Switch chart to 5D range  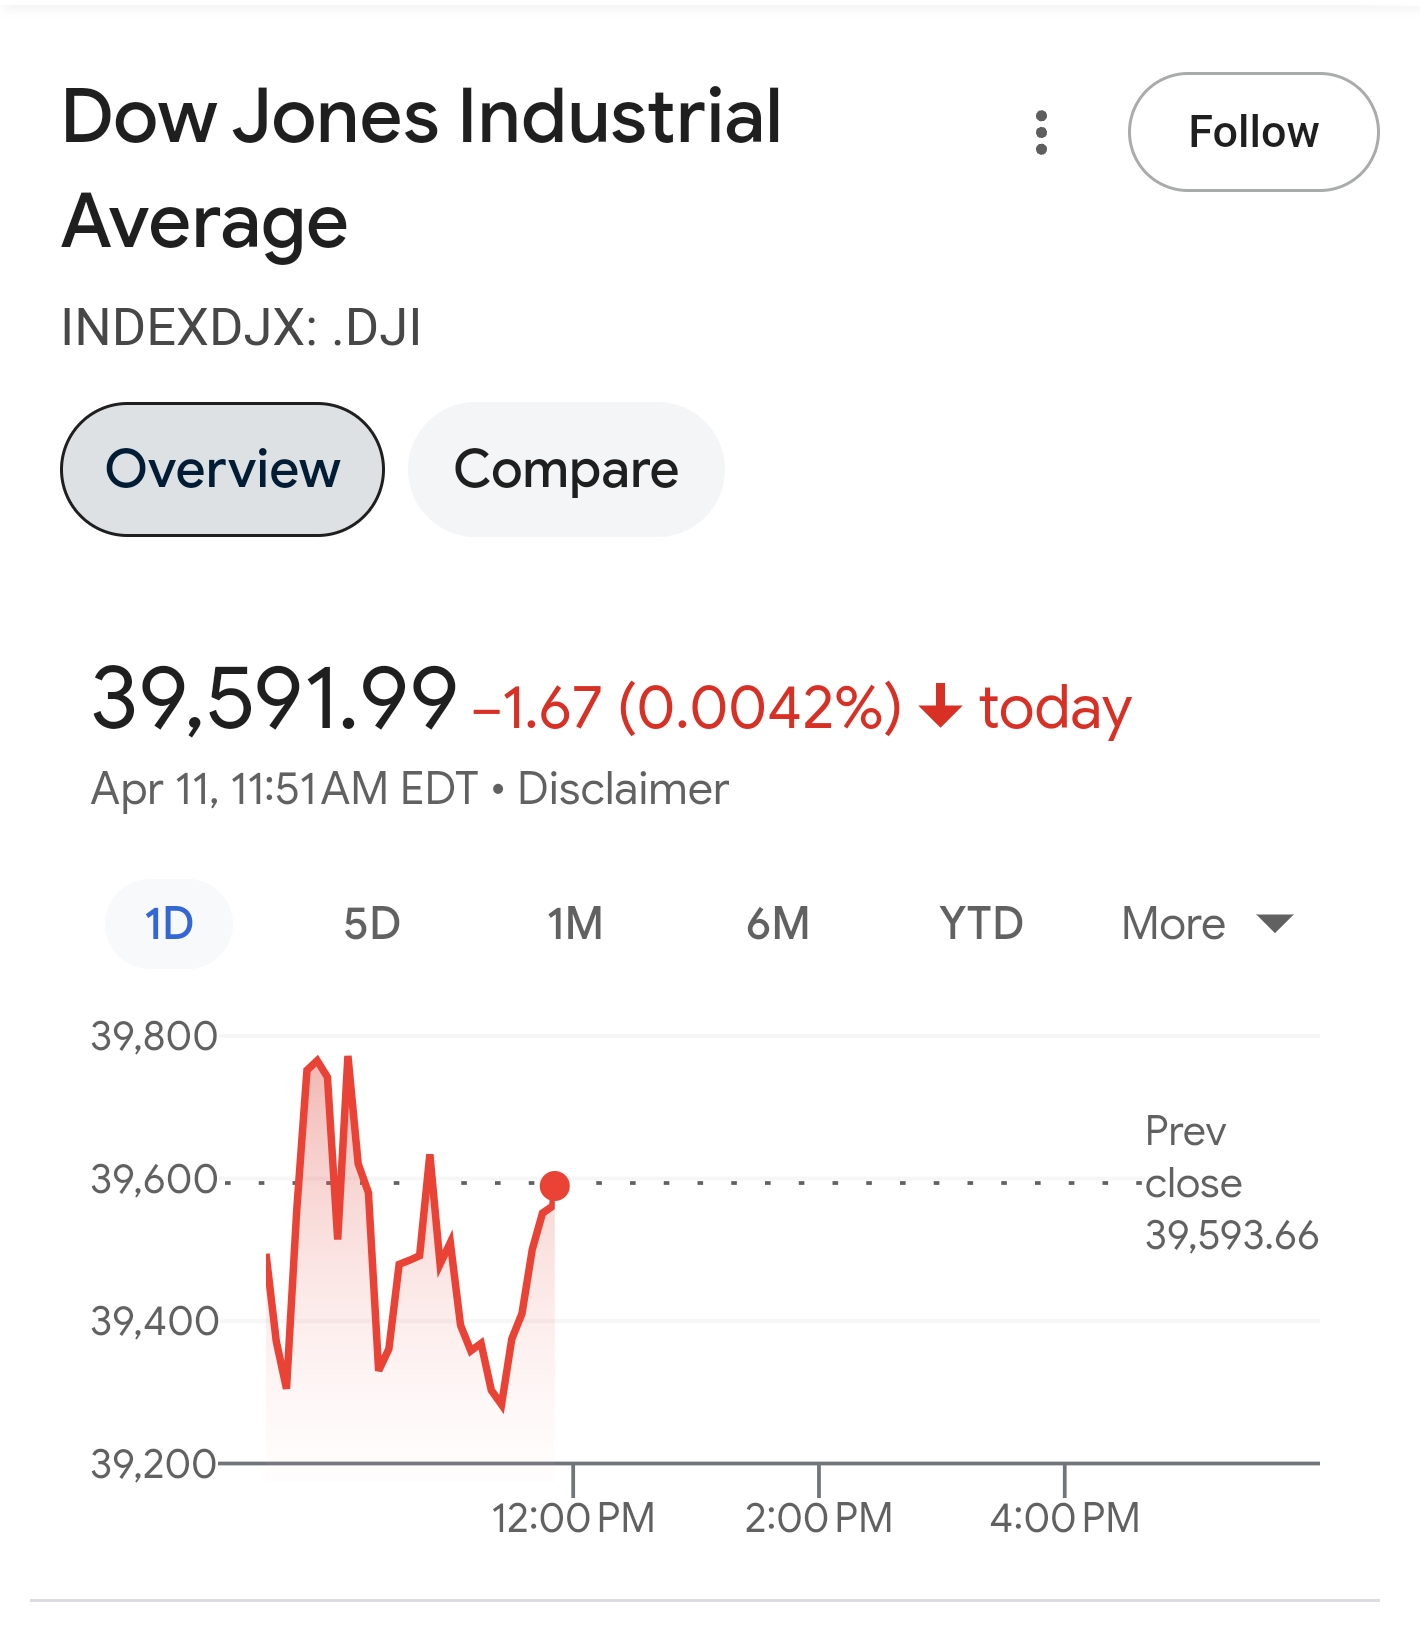[x=372, y=923]
